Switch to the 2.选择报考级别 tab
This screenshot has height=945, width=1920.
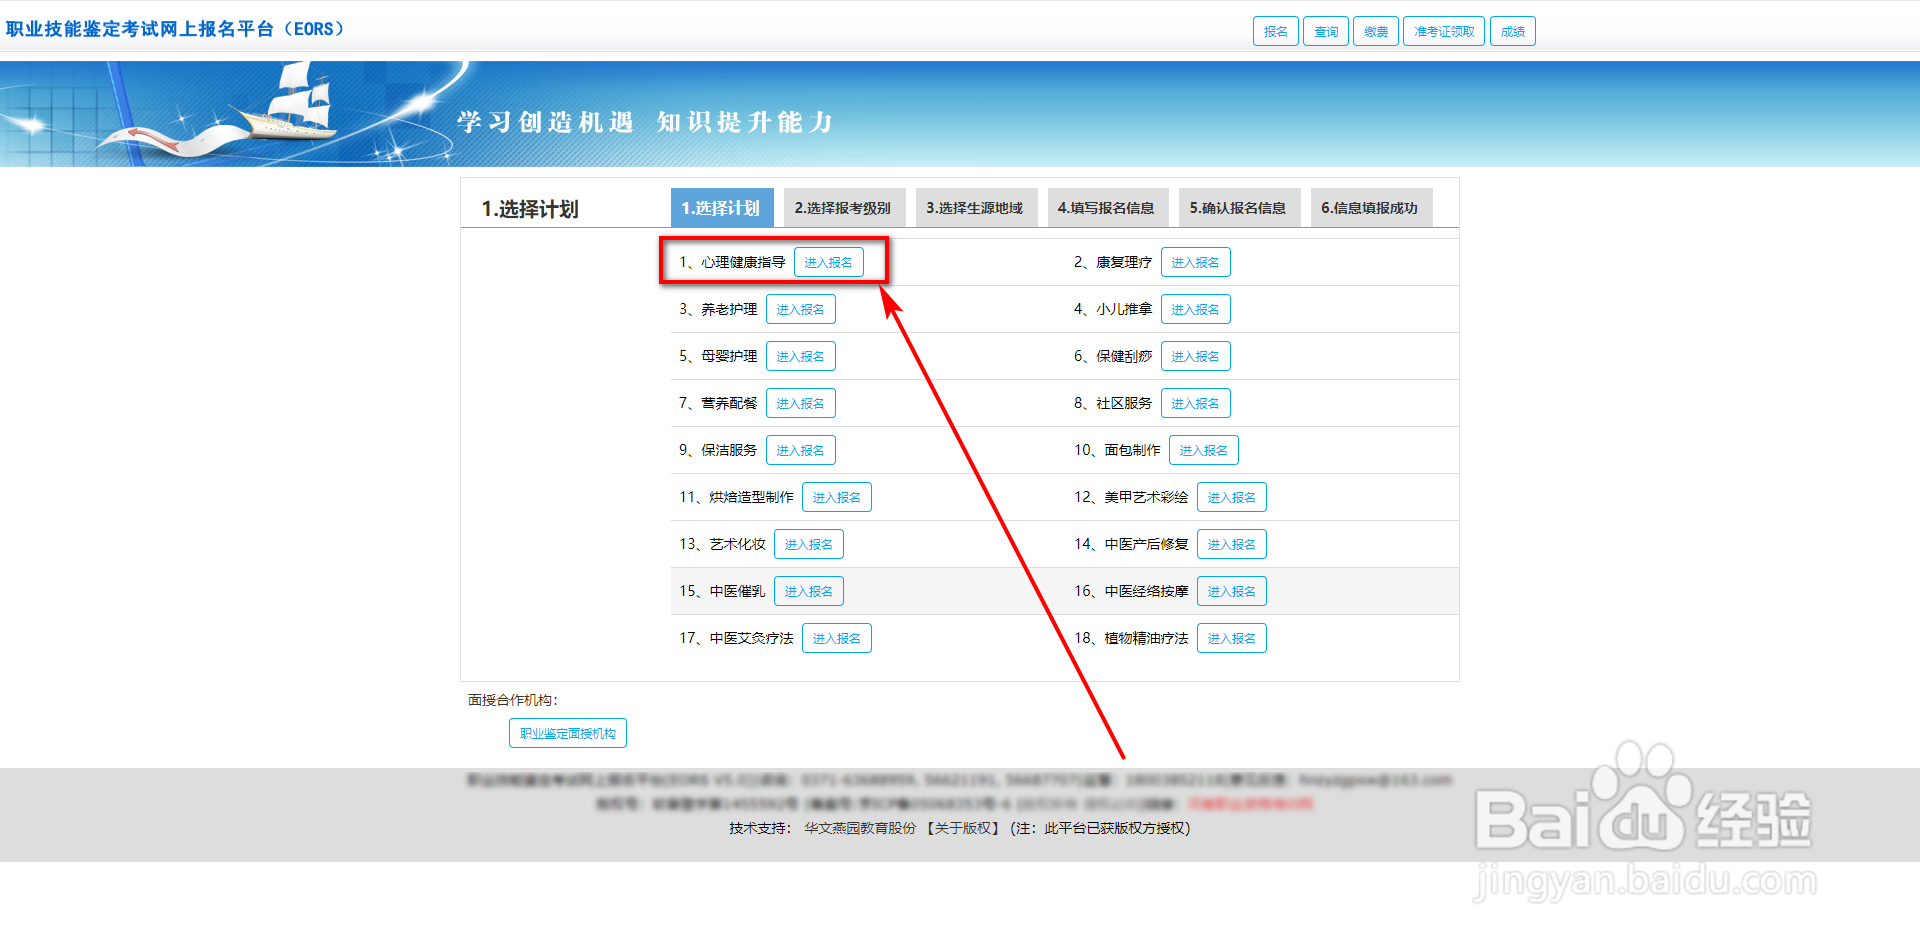click(x=843, y=207)
